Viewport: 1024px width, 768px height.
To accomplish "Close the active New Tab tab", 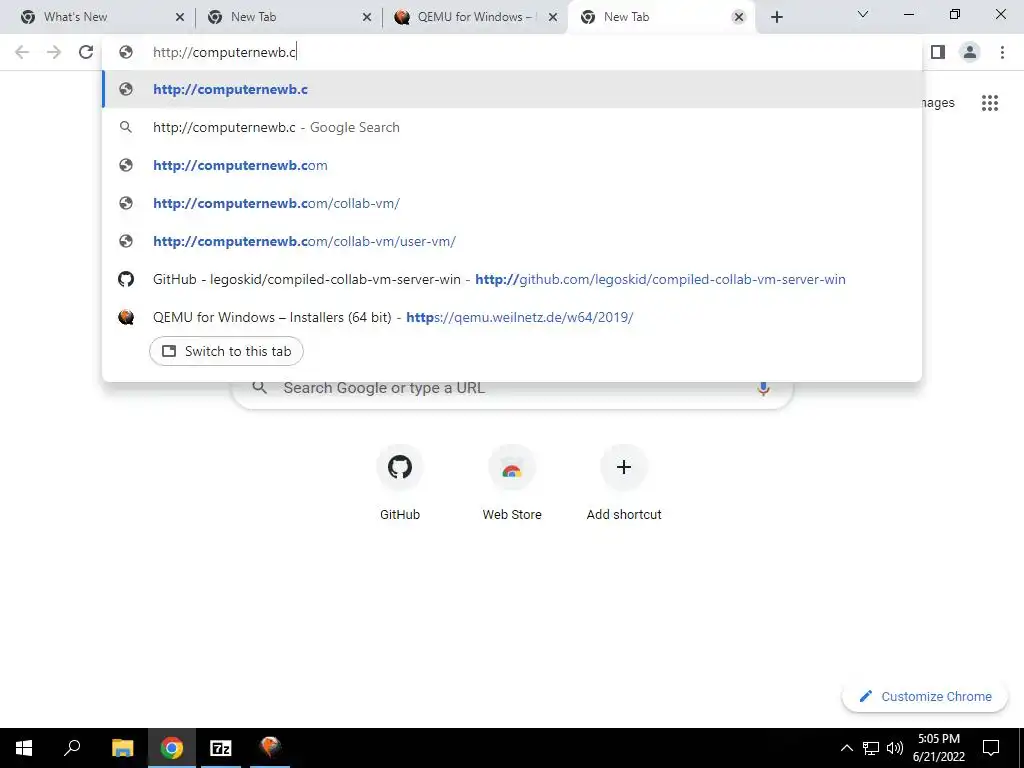I will (739, 17).
